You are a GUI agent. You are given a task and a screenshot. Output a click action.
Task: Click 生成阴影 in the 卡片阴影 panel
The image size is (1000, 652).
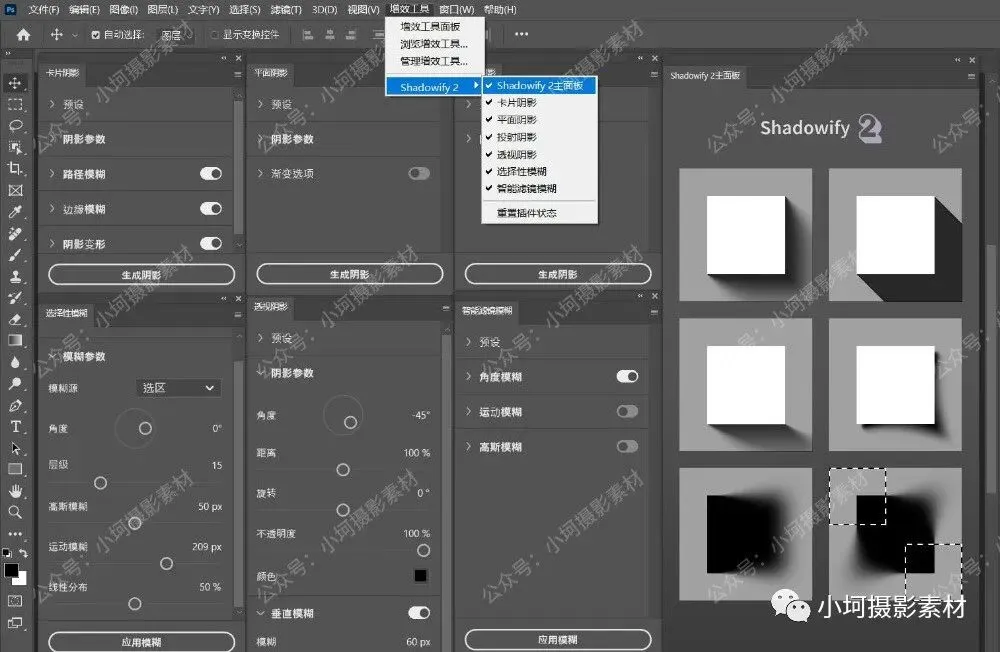coord(142,275)
